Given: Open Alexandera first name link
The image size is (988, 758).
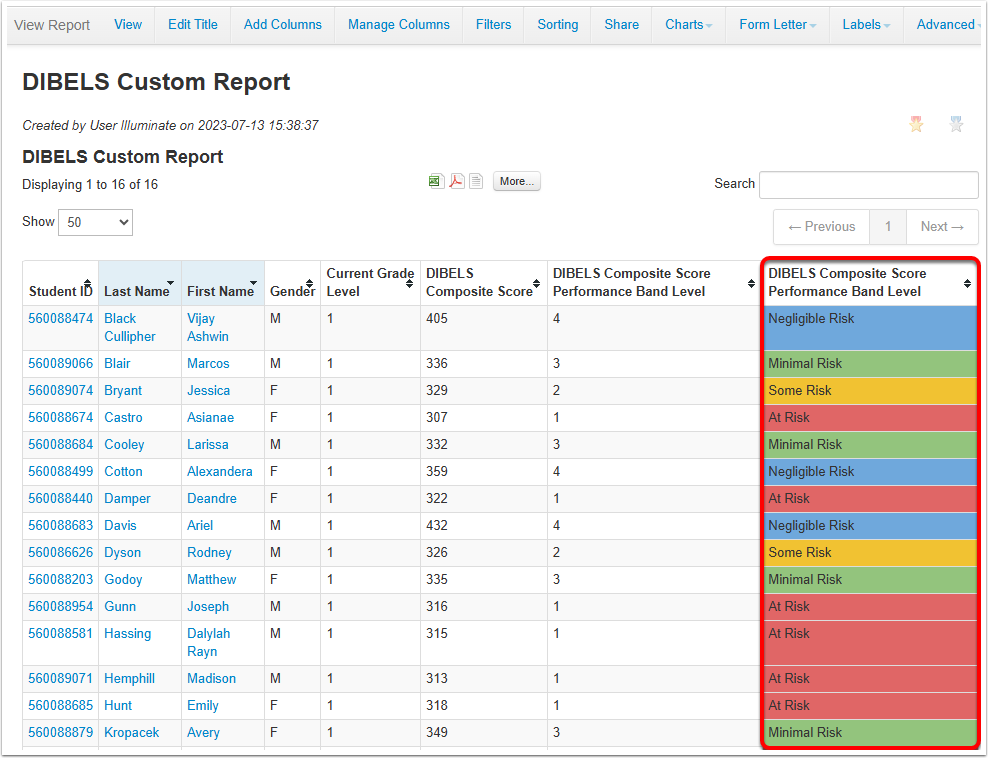Looking at the screenshot, I should 219,472.
